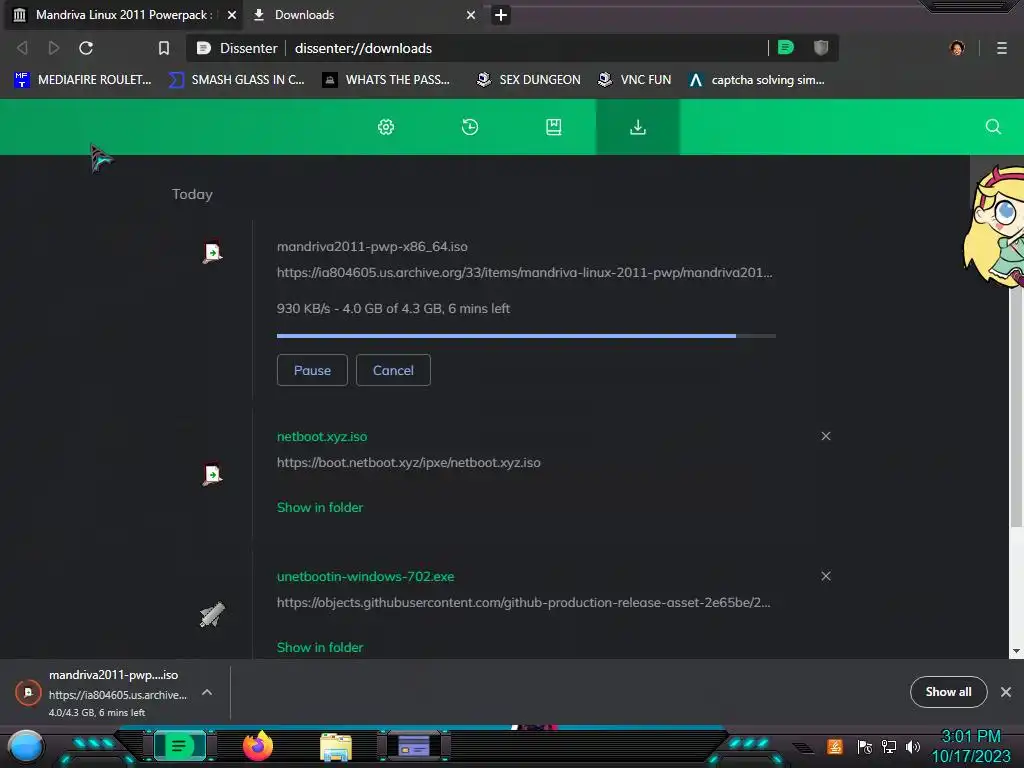Open the purple window app on taskbar

click(413, 746)
